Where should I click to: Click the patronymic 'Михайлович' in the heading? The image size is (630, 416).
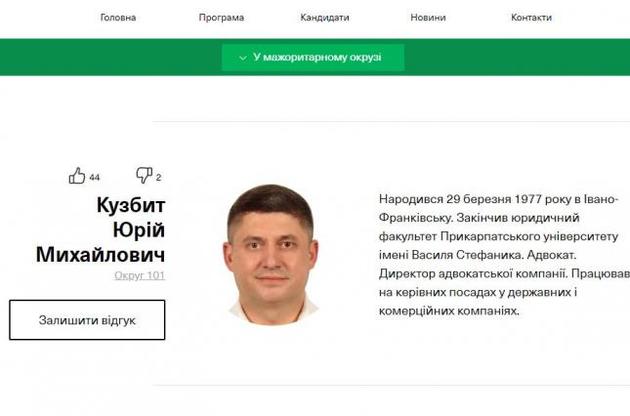pos(100,254)
